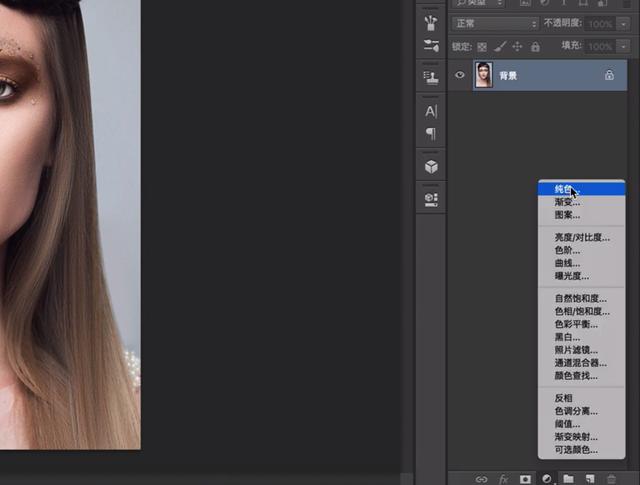
Task: Expand the 填充 fill dropdown arrow
Action: [x=622, y=46]
